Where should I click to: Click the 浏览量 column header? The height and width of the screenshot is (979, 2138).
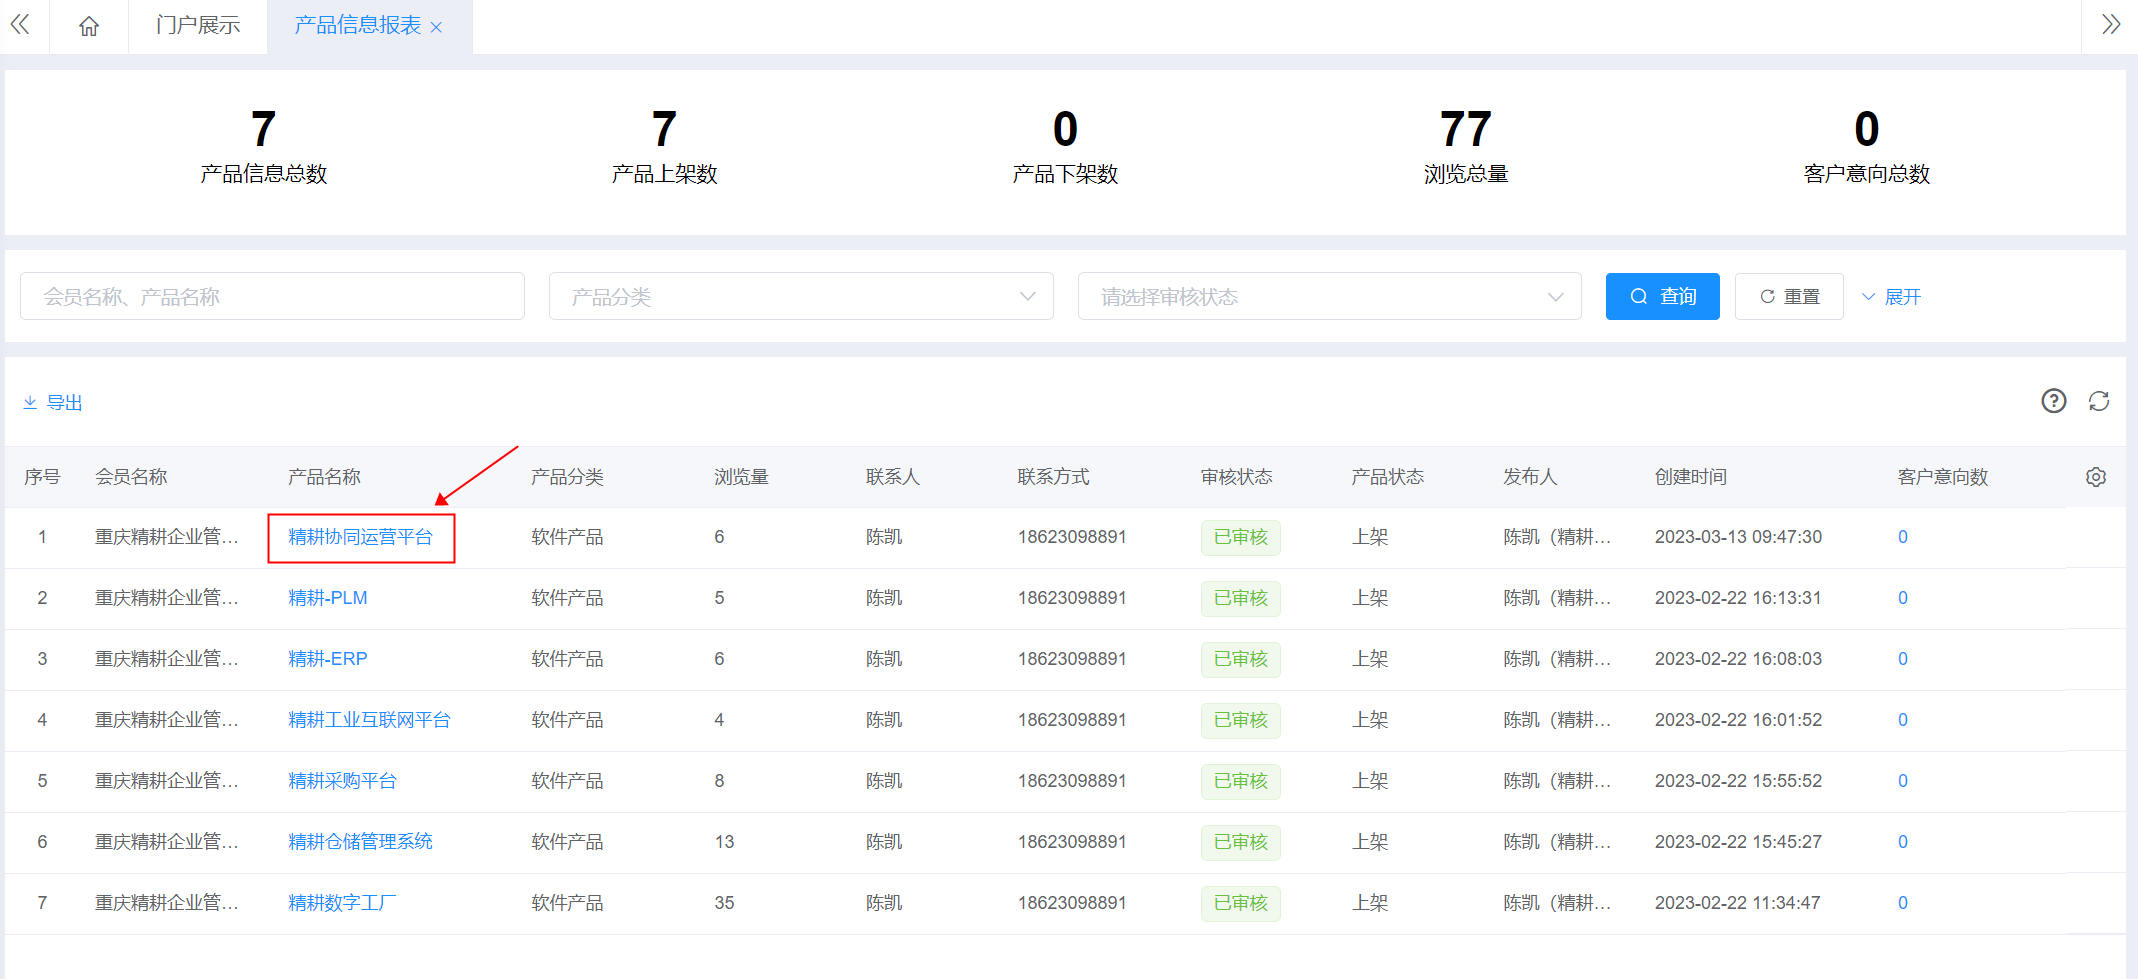741,477
